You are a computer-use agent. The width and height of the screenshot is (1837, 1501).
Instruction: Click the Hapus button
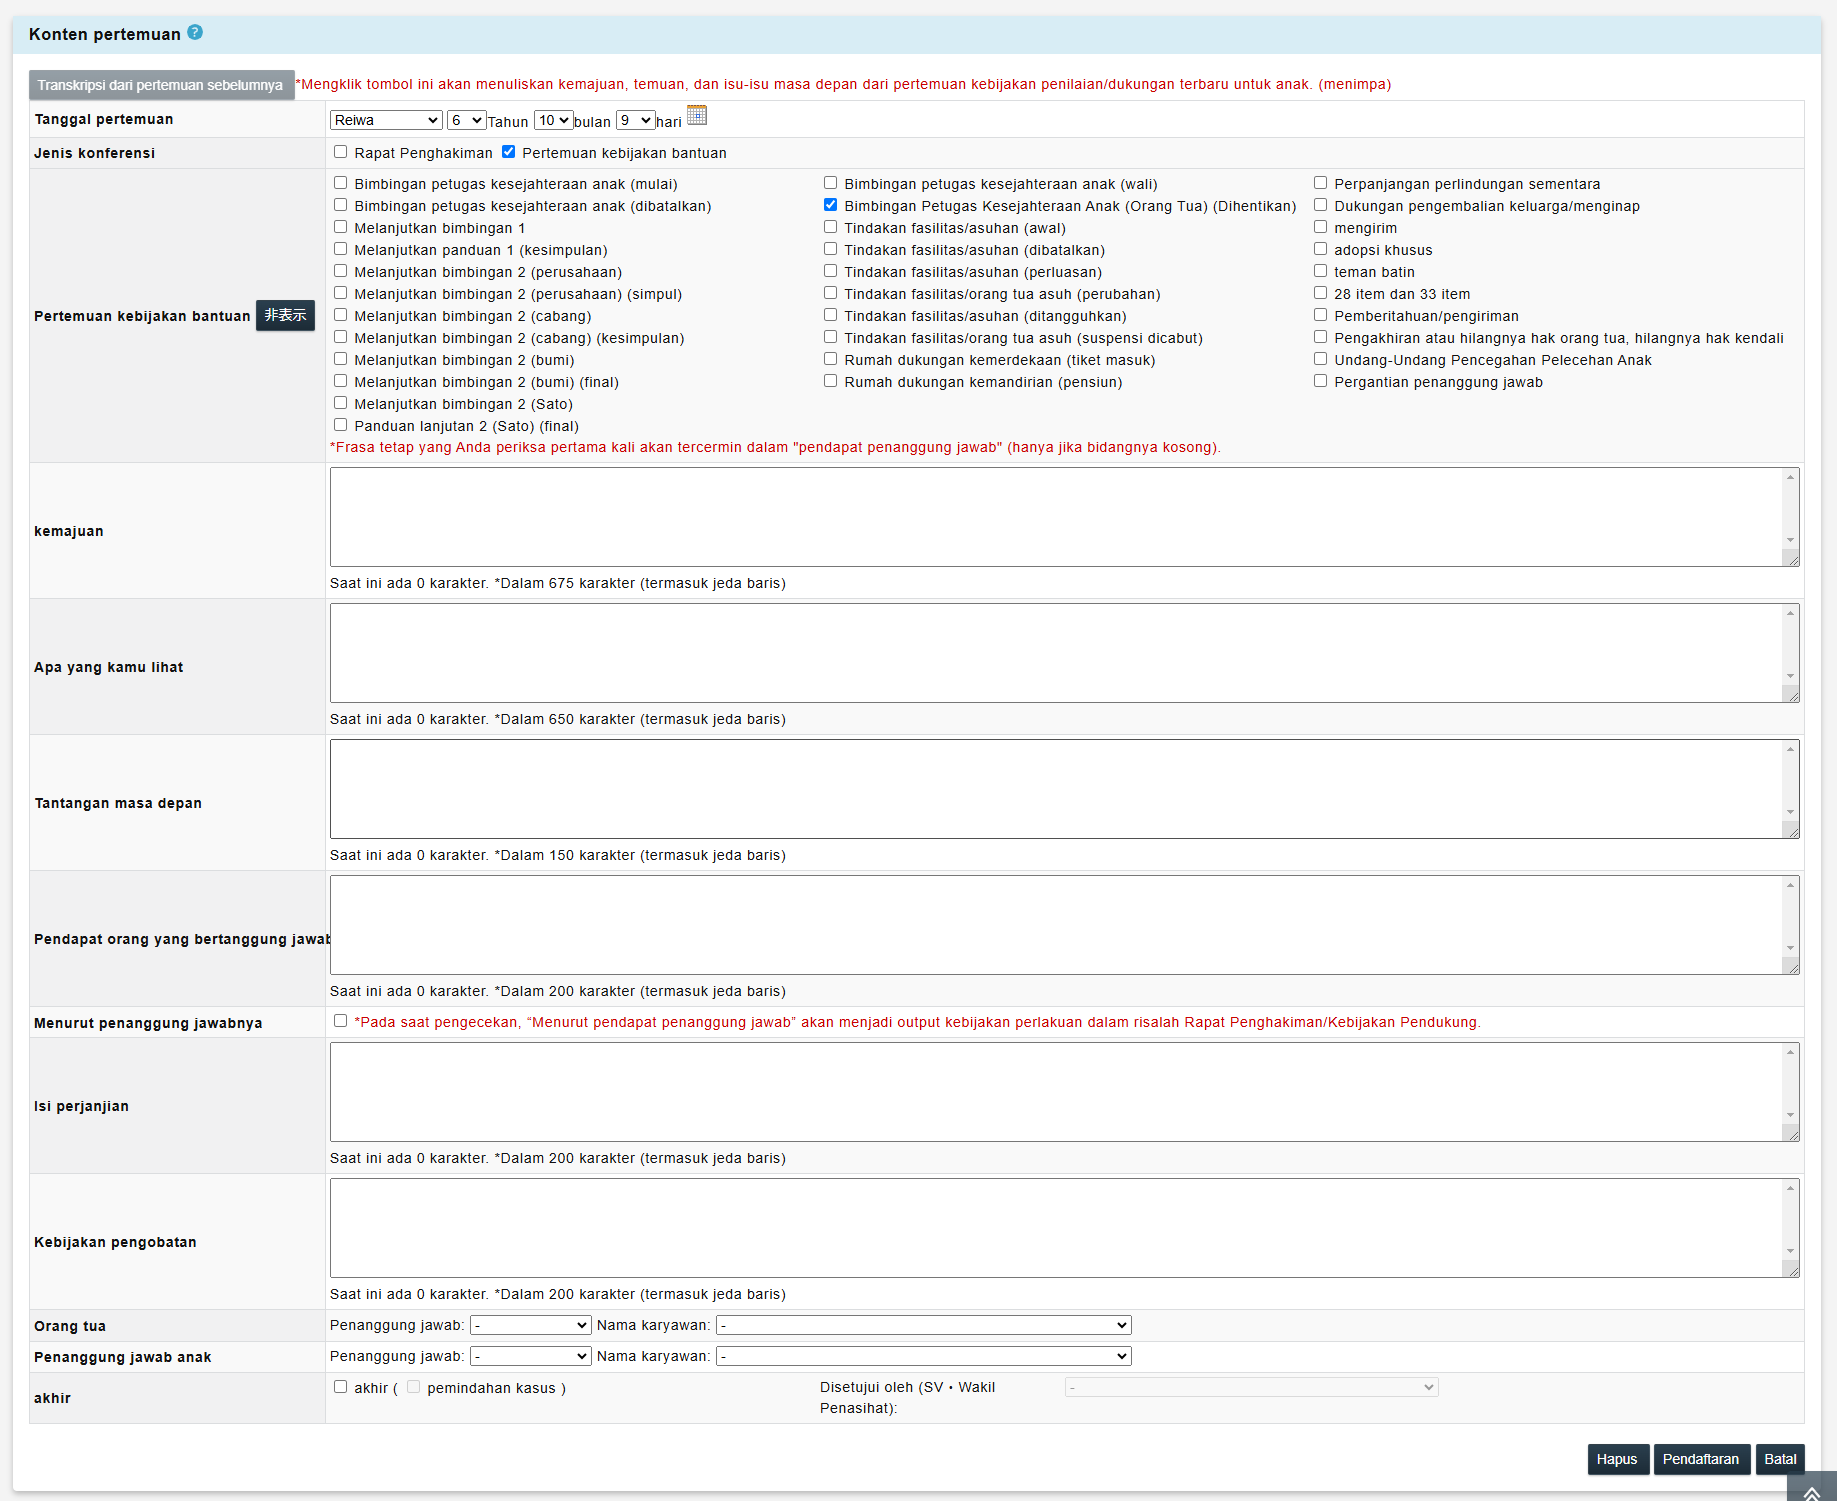pyautogui.click(x=1616, y=1459)
